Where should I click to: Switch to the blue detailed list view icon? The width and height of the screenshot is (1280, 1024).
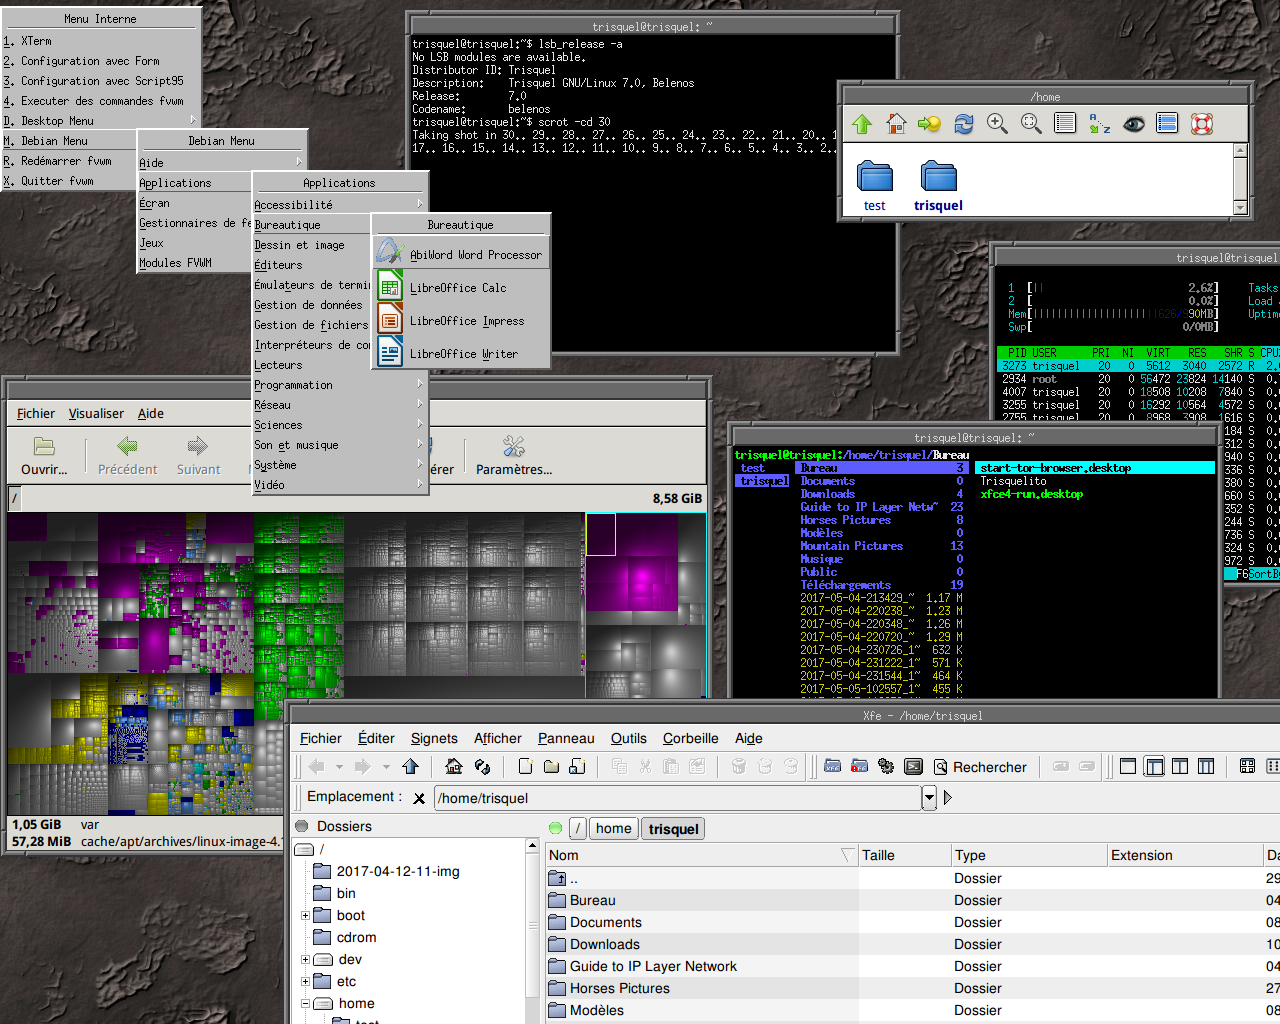[1167, 124]
